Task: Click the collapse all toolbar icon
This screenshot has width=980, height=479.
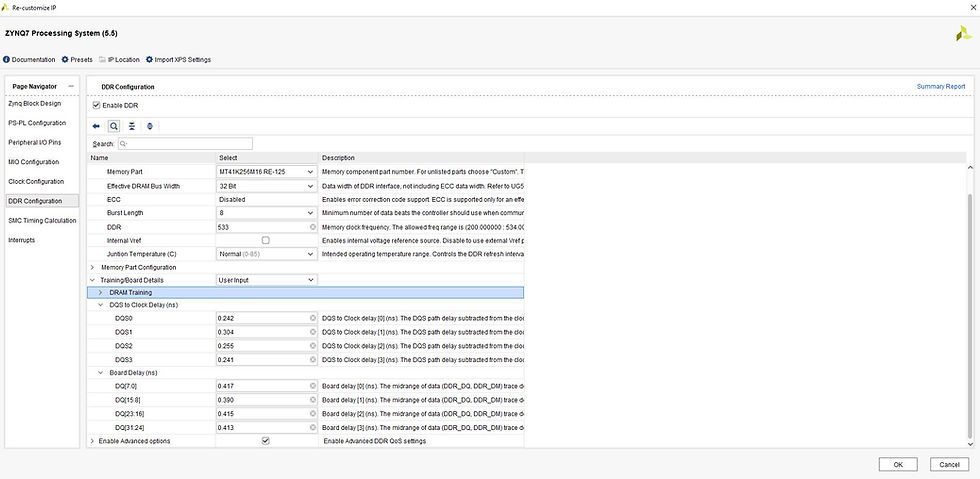Action: click(x=132, y=126)
